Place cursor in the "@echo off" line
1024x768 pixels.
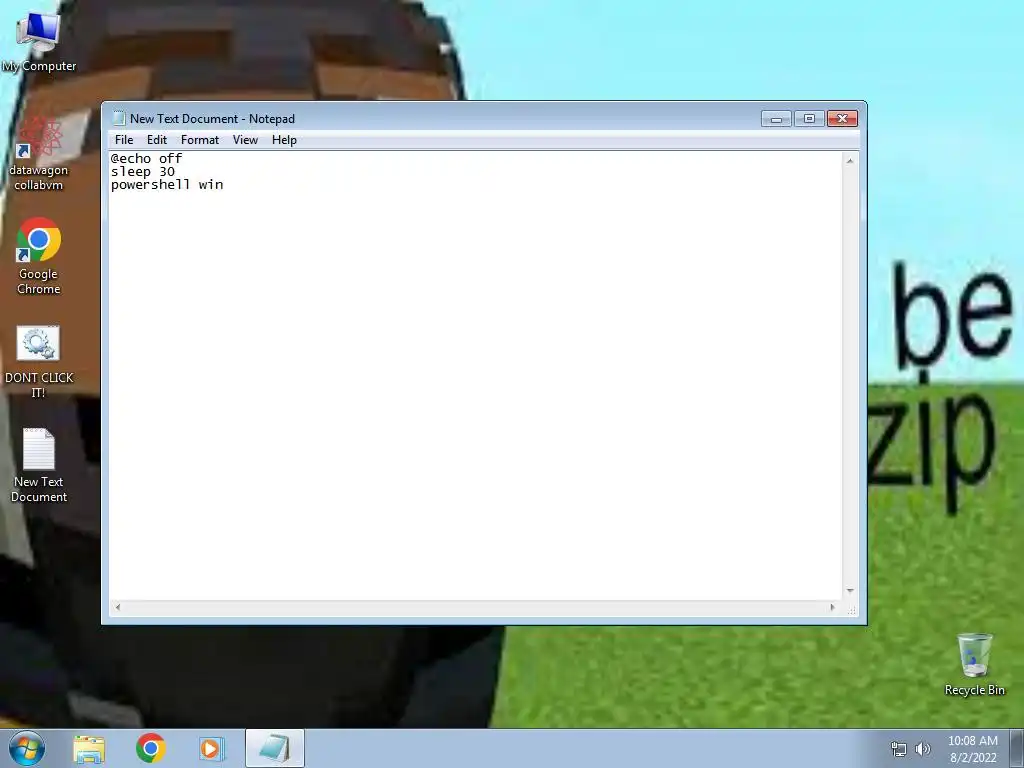(x=146, y=159)
